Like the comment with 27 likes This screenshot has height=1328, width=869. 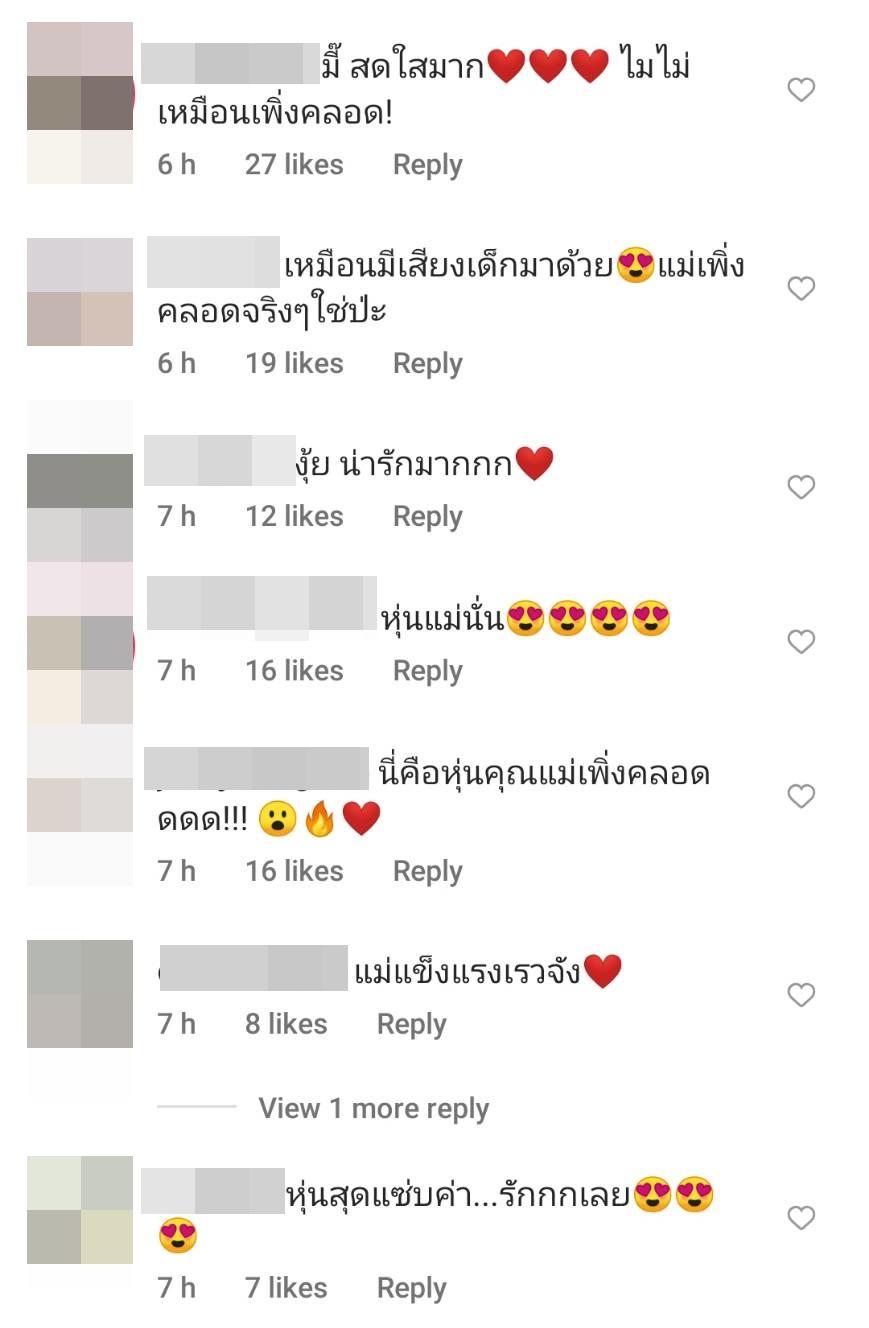[x=801, y=90]
